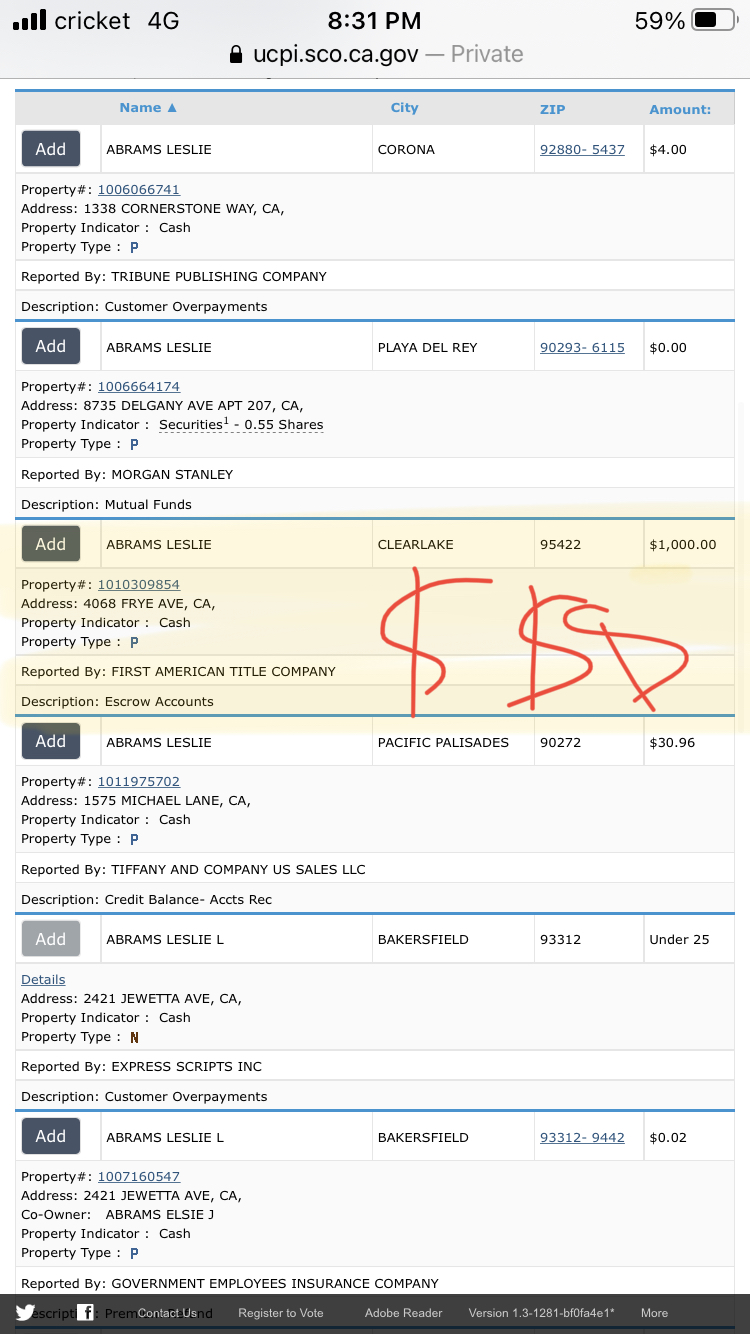This screenshot has width=750, height=1334.
Task: Open Adobe Reader footer link
Action: click(403, 1313)
